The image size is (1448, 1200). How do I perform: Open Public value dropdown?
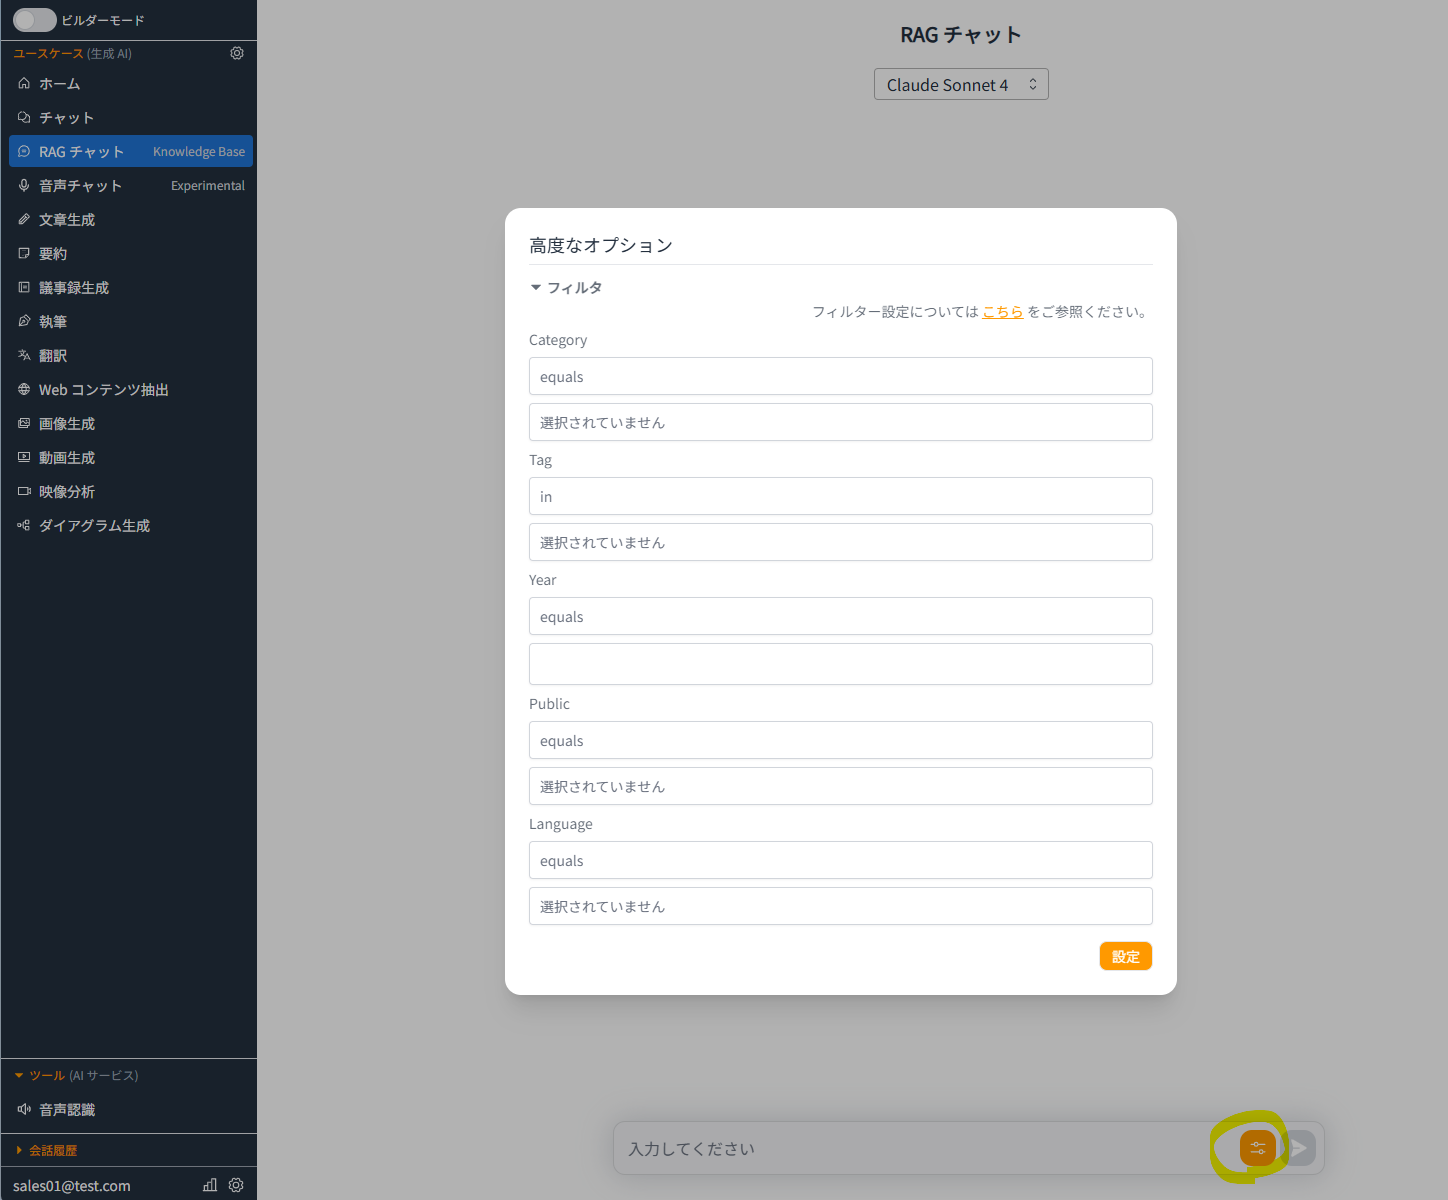pyautogui.click(x=840, y=787)
